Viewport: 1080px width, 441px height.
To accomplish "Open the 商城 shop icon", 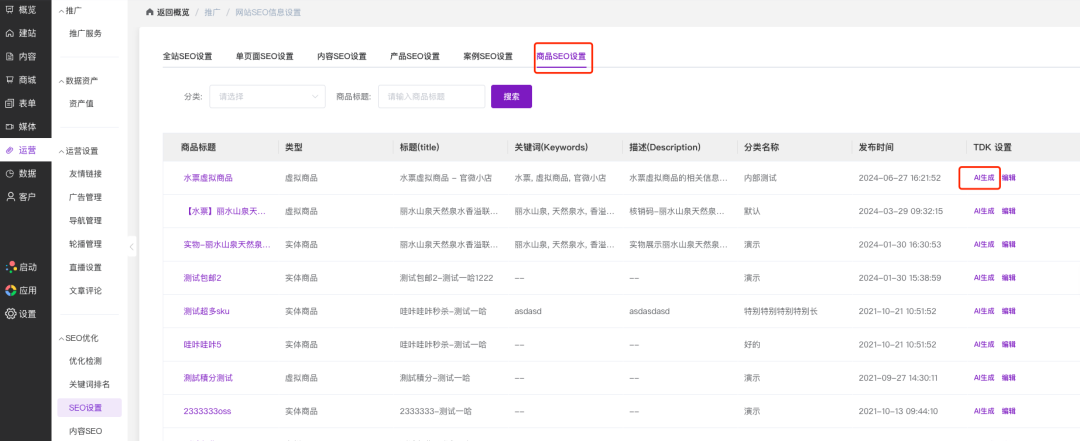I will pyautogui.click(x=10, y=80).
